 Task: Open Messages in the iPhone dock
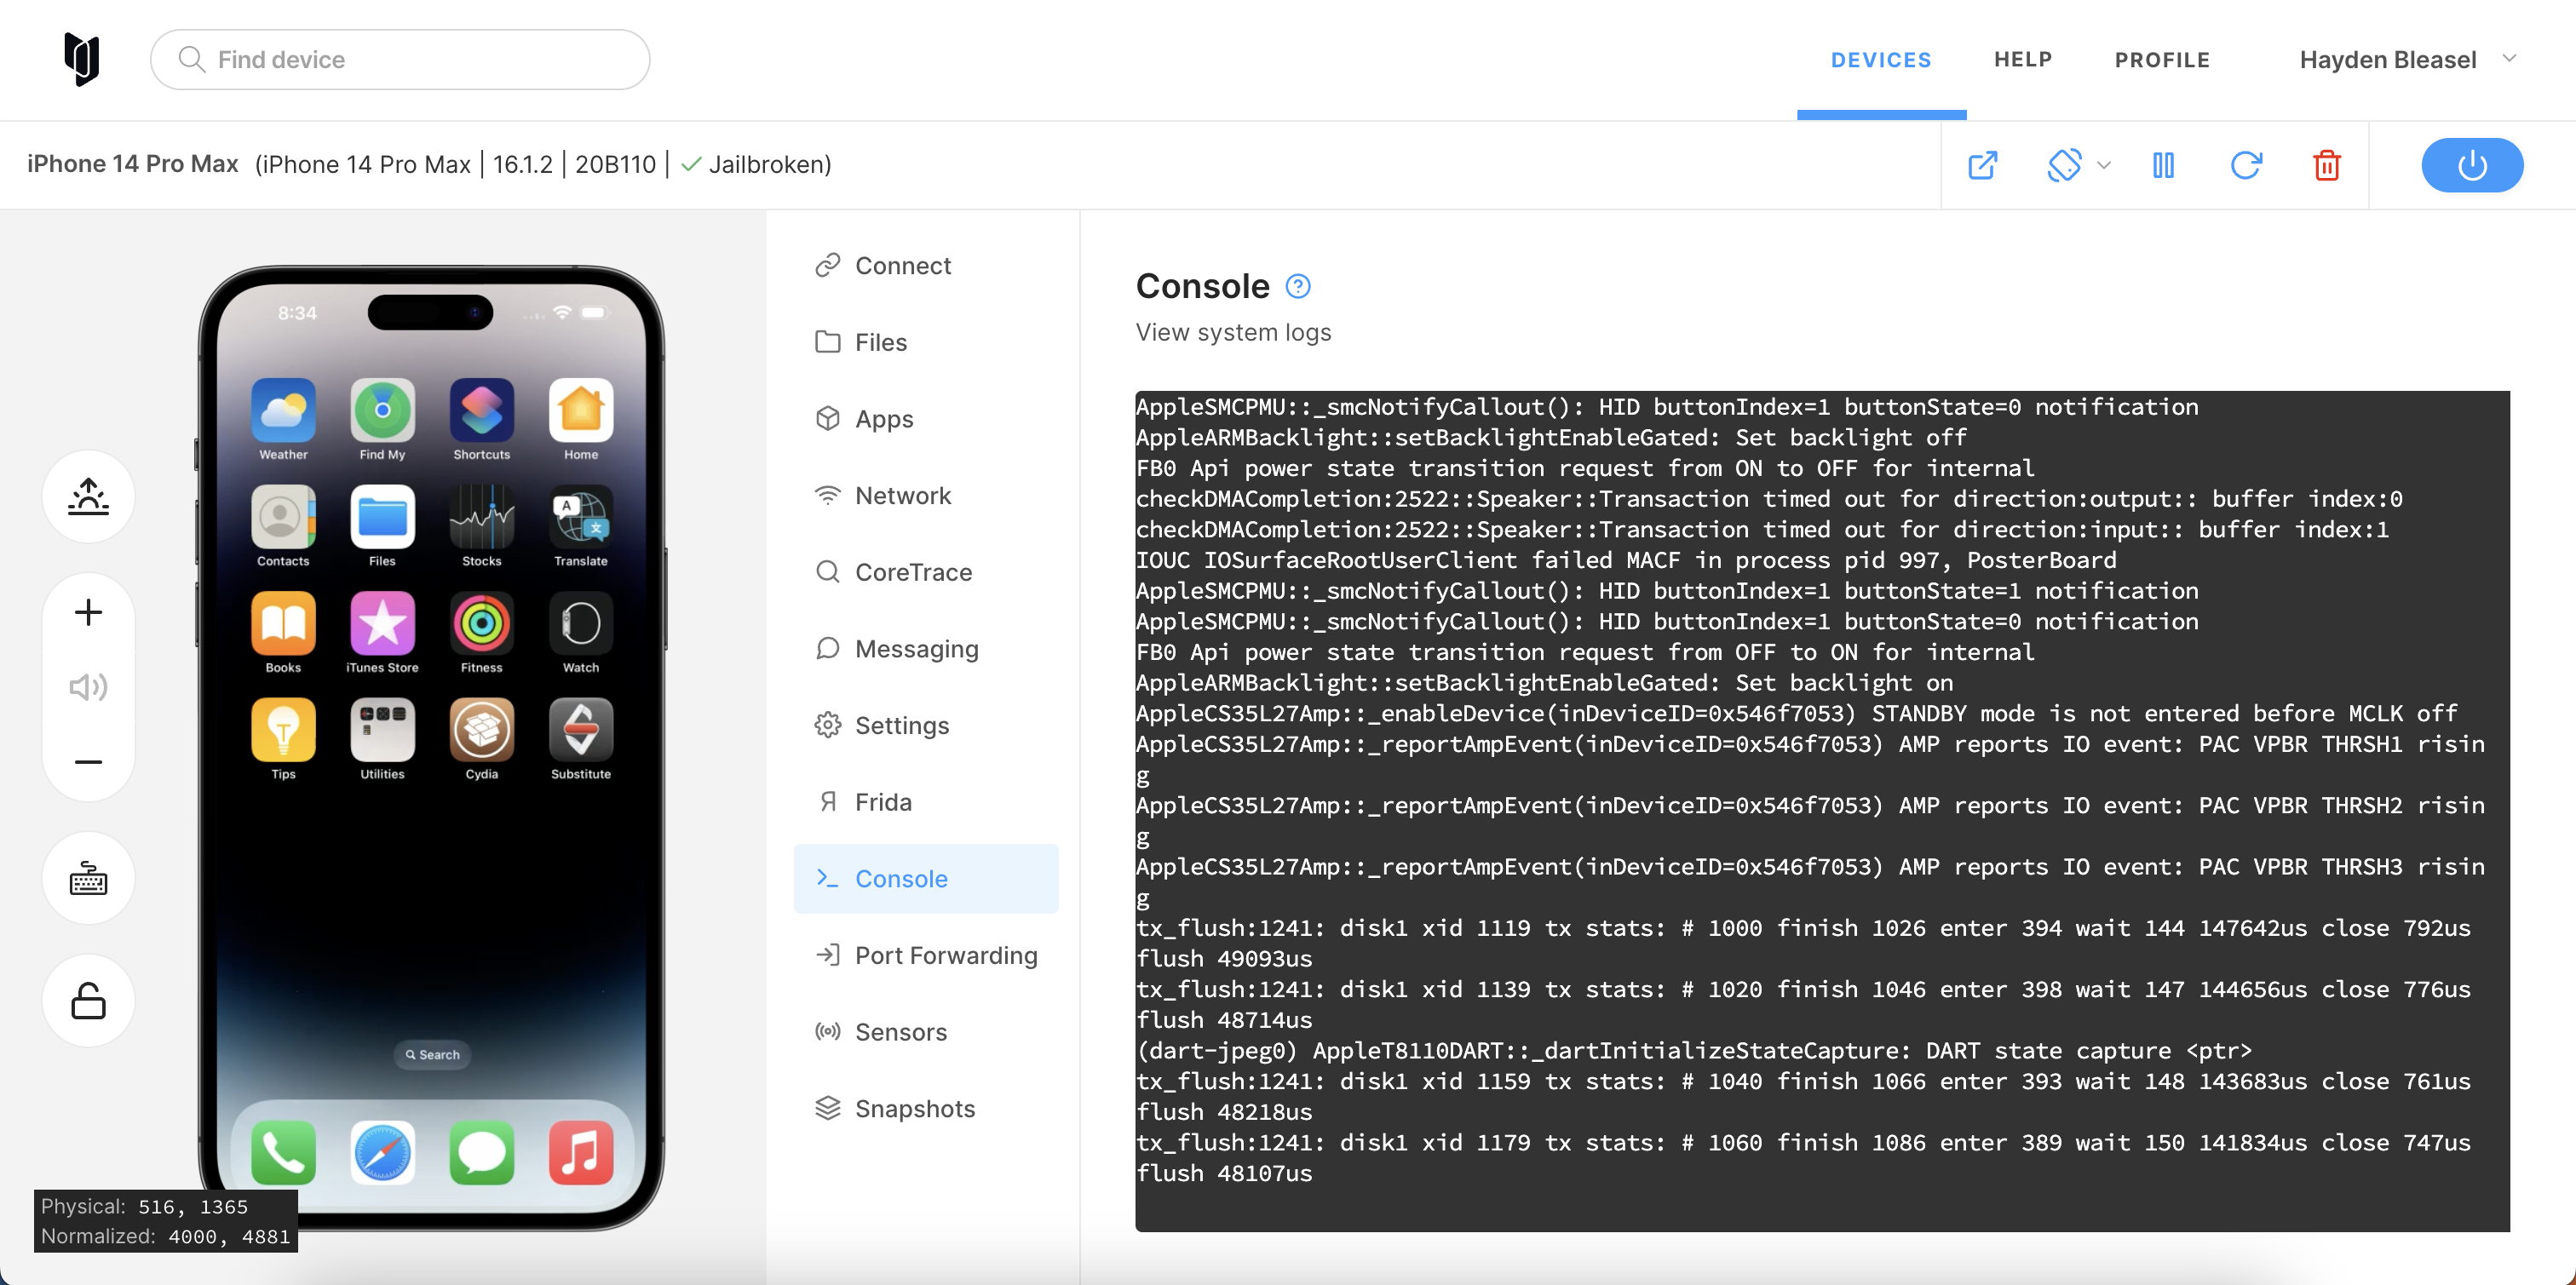tap(482, 1153)
